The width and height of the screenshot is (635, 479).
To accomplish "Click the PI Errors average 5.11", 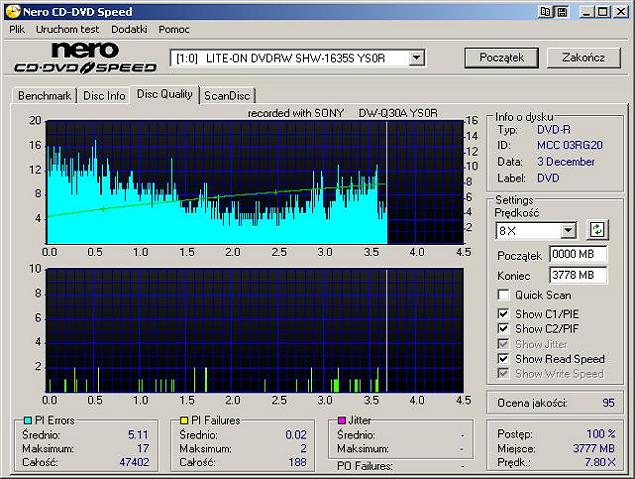I will 138,434.
